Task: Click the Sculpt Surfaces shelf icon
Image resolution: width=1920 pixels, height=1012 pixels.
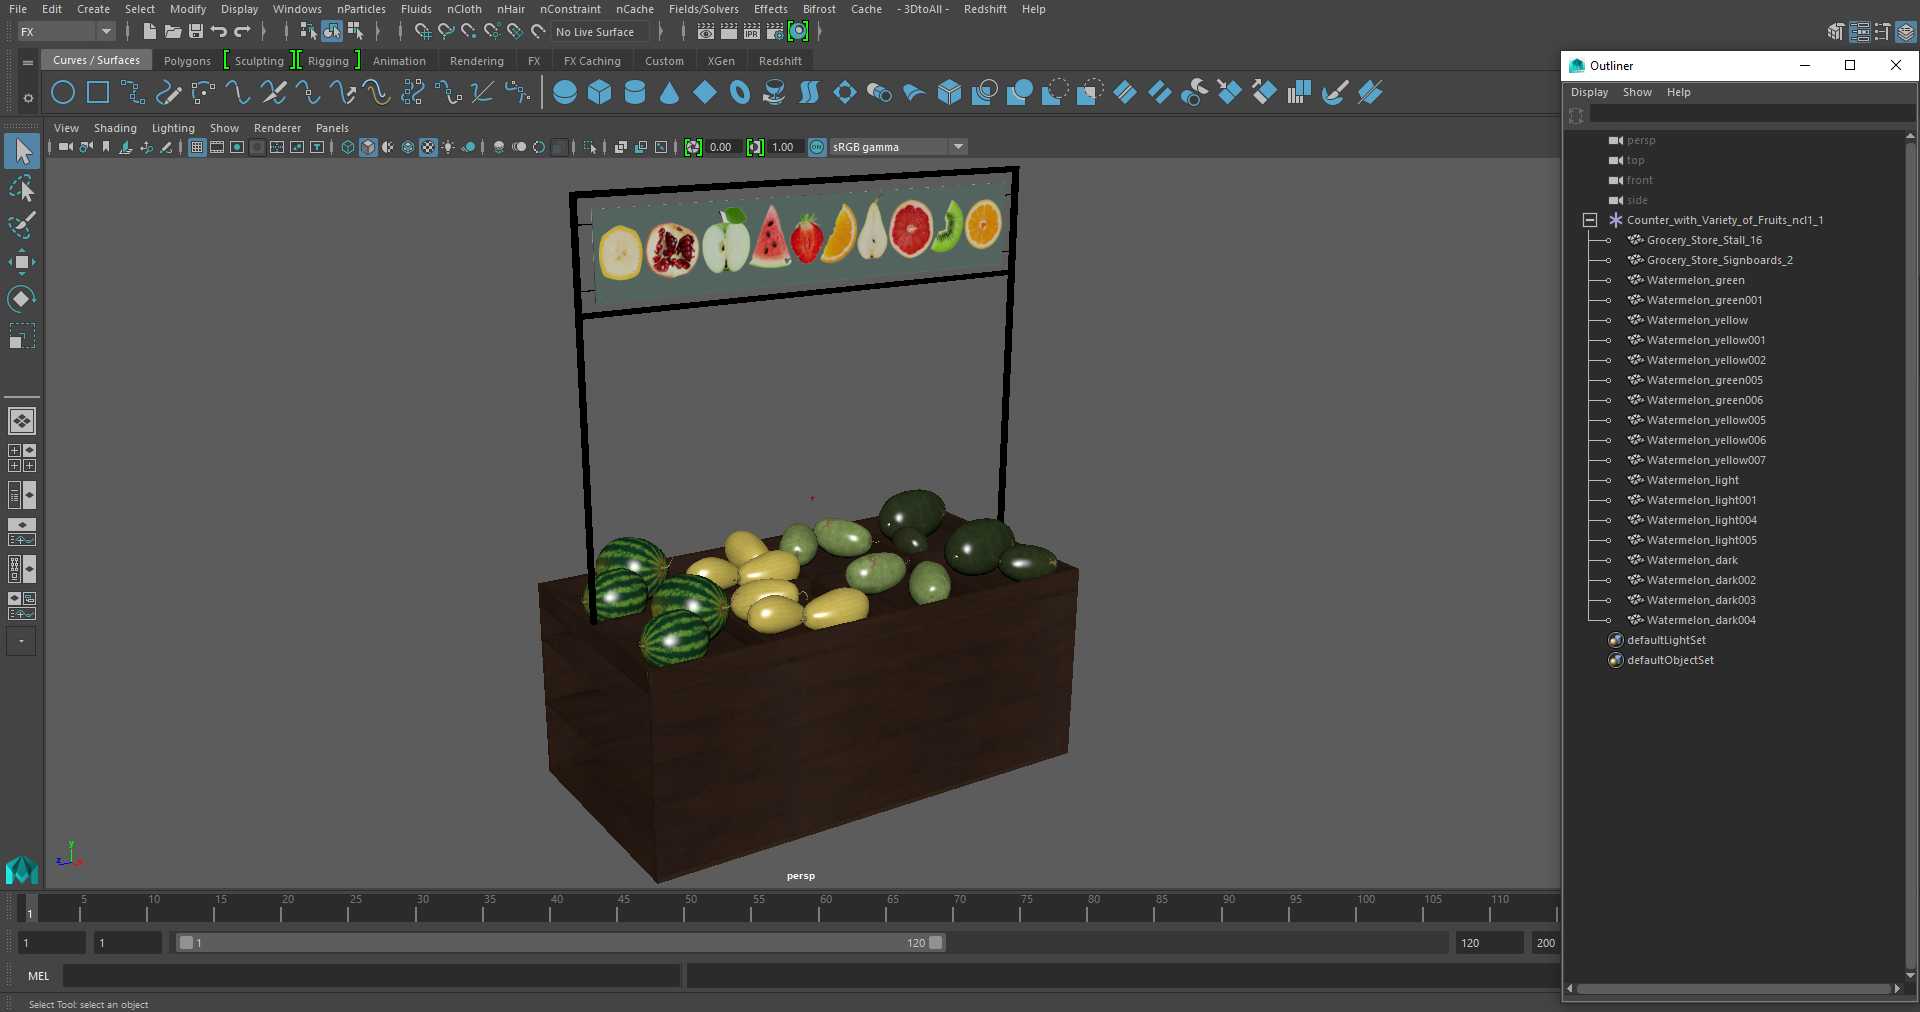Action: pyautogui.click(x=1335, y=93)
